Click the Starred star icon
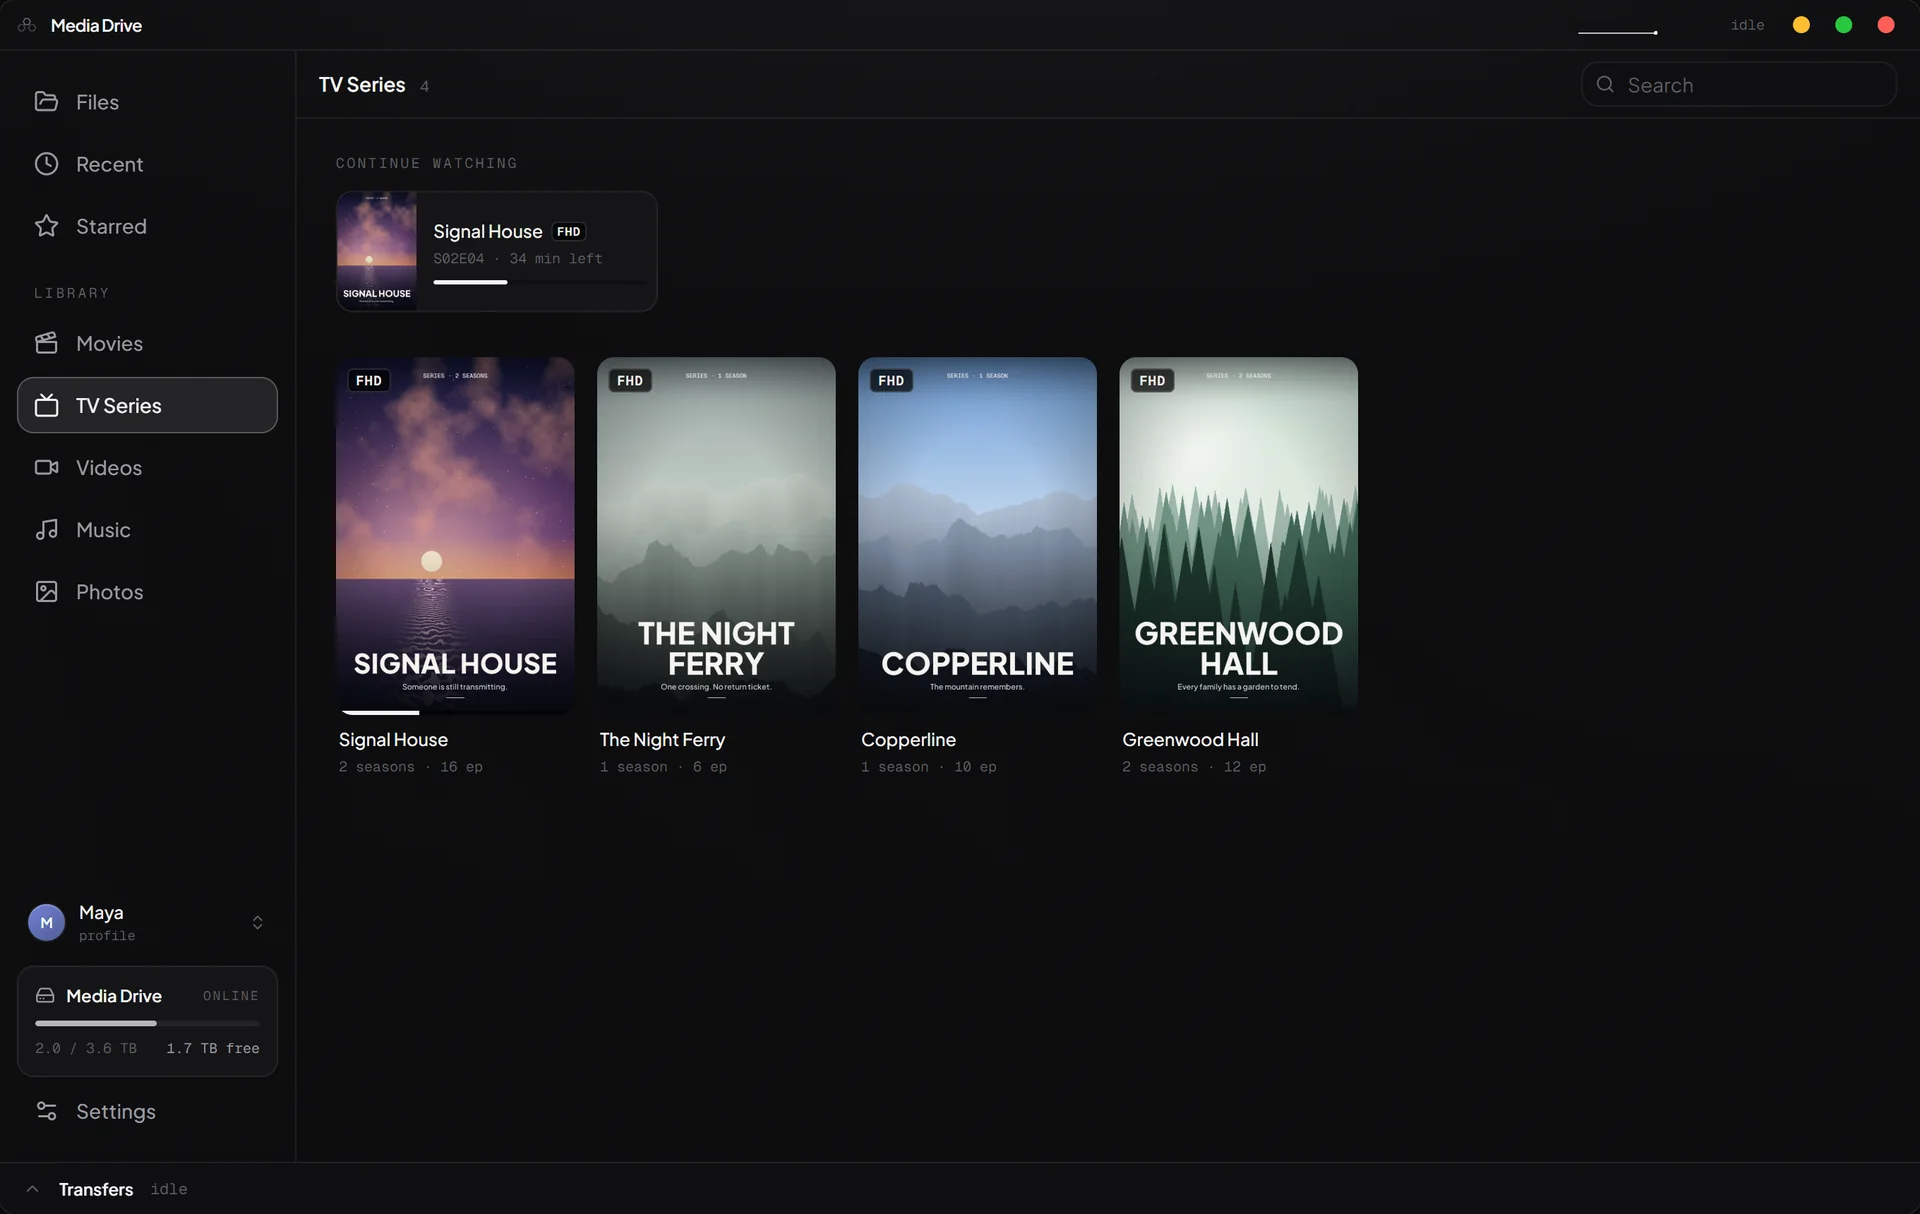Screen dimensions: 1920x1214 (46, 226)
